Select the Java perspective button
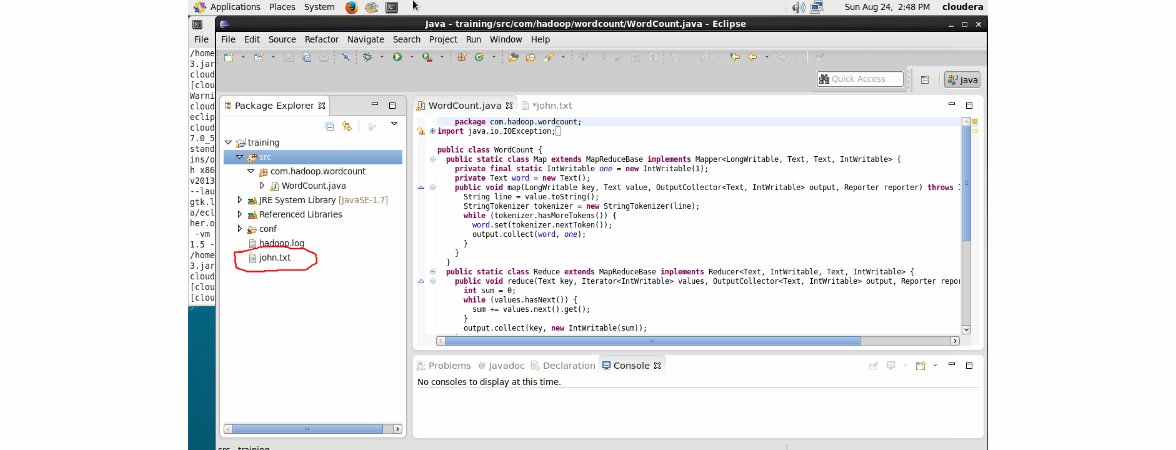Image resolution: width=1176 pixels, height=450 pixels. tap(962, 80)
